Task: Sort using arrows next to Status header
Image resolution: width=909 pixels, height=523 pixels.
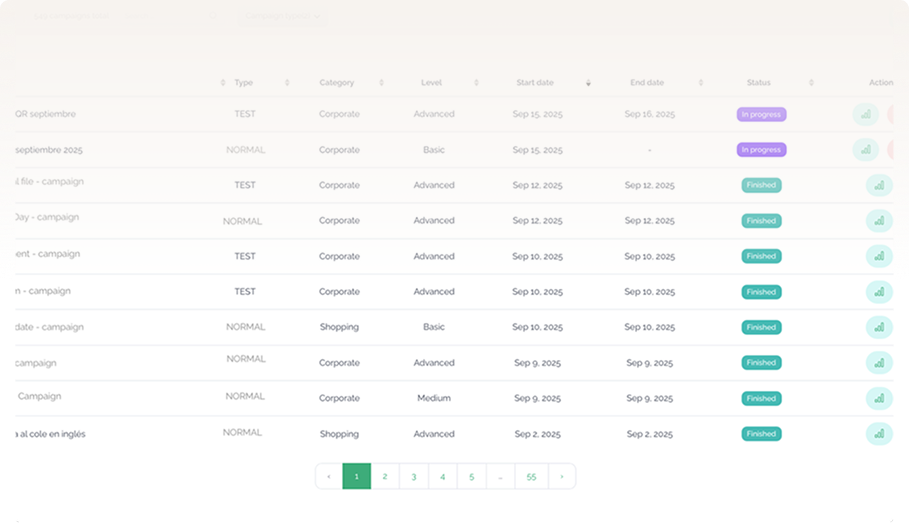Action: click(x=811, y=83)
